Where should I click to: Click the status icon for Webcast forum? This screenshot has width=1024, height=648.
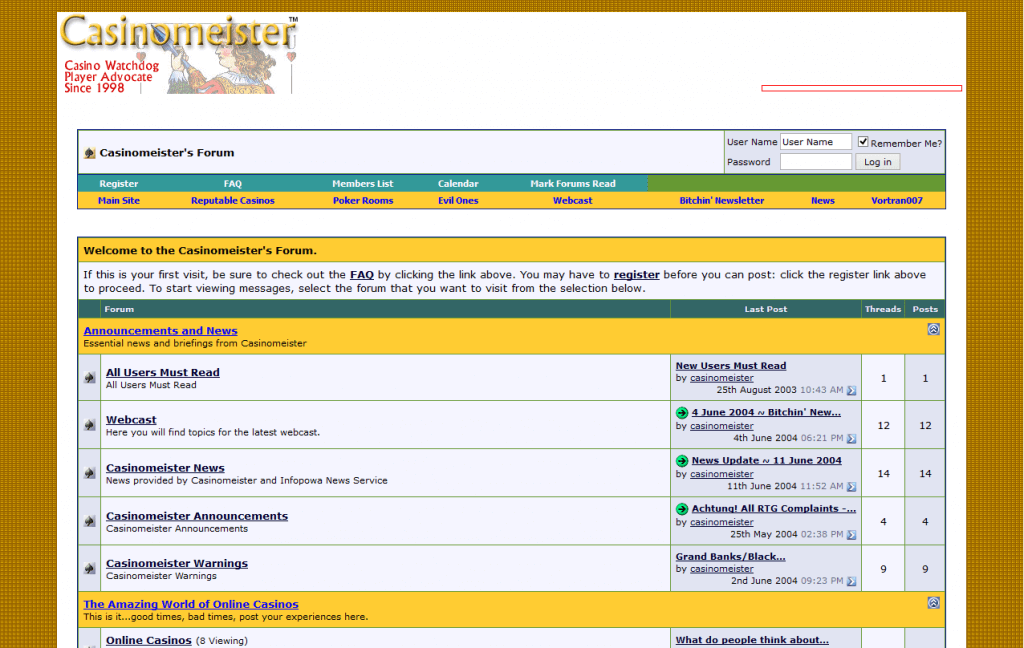(x=89, y=425)
